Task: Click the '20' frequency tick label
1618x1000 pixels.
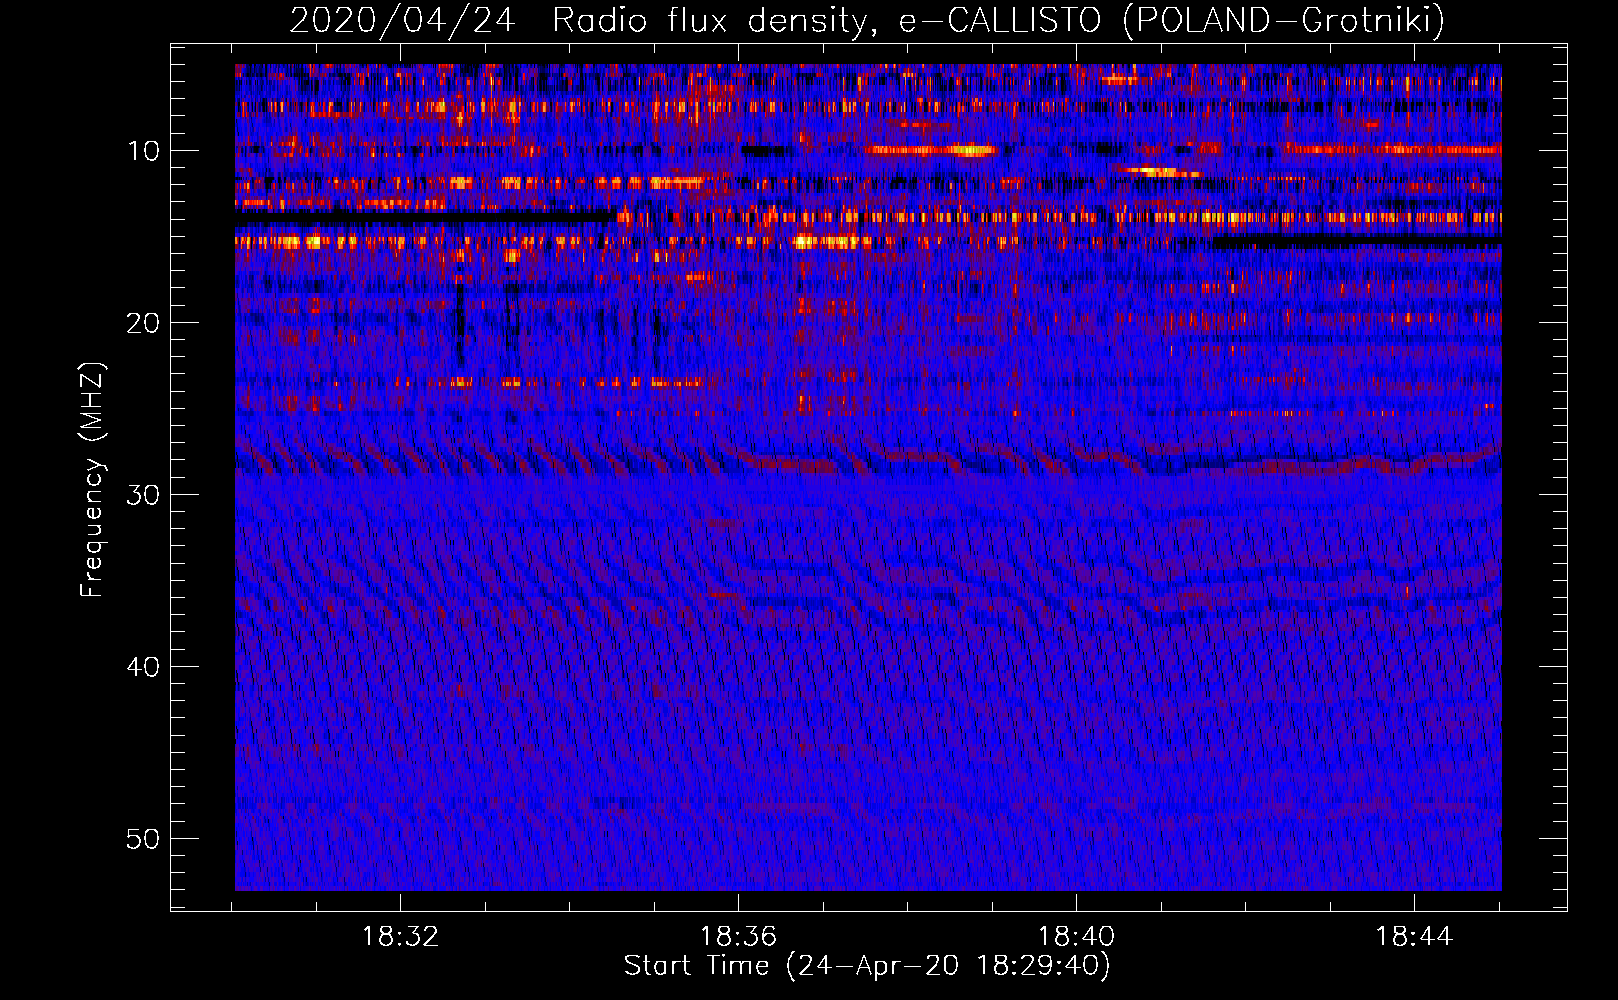Action: pyautogui.click(x=144, y=323)
